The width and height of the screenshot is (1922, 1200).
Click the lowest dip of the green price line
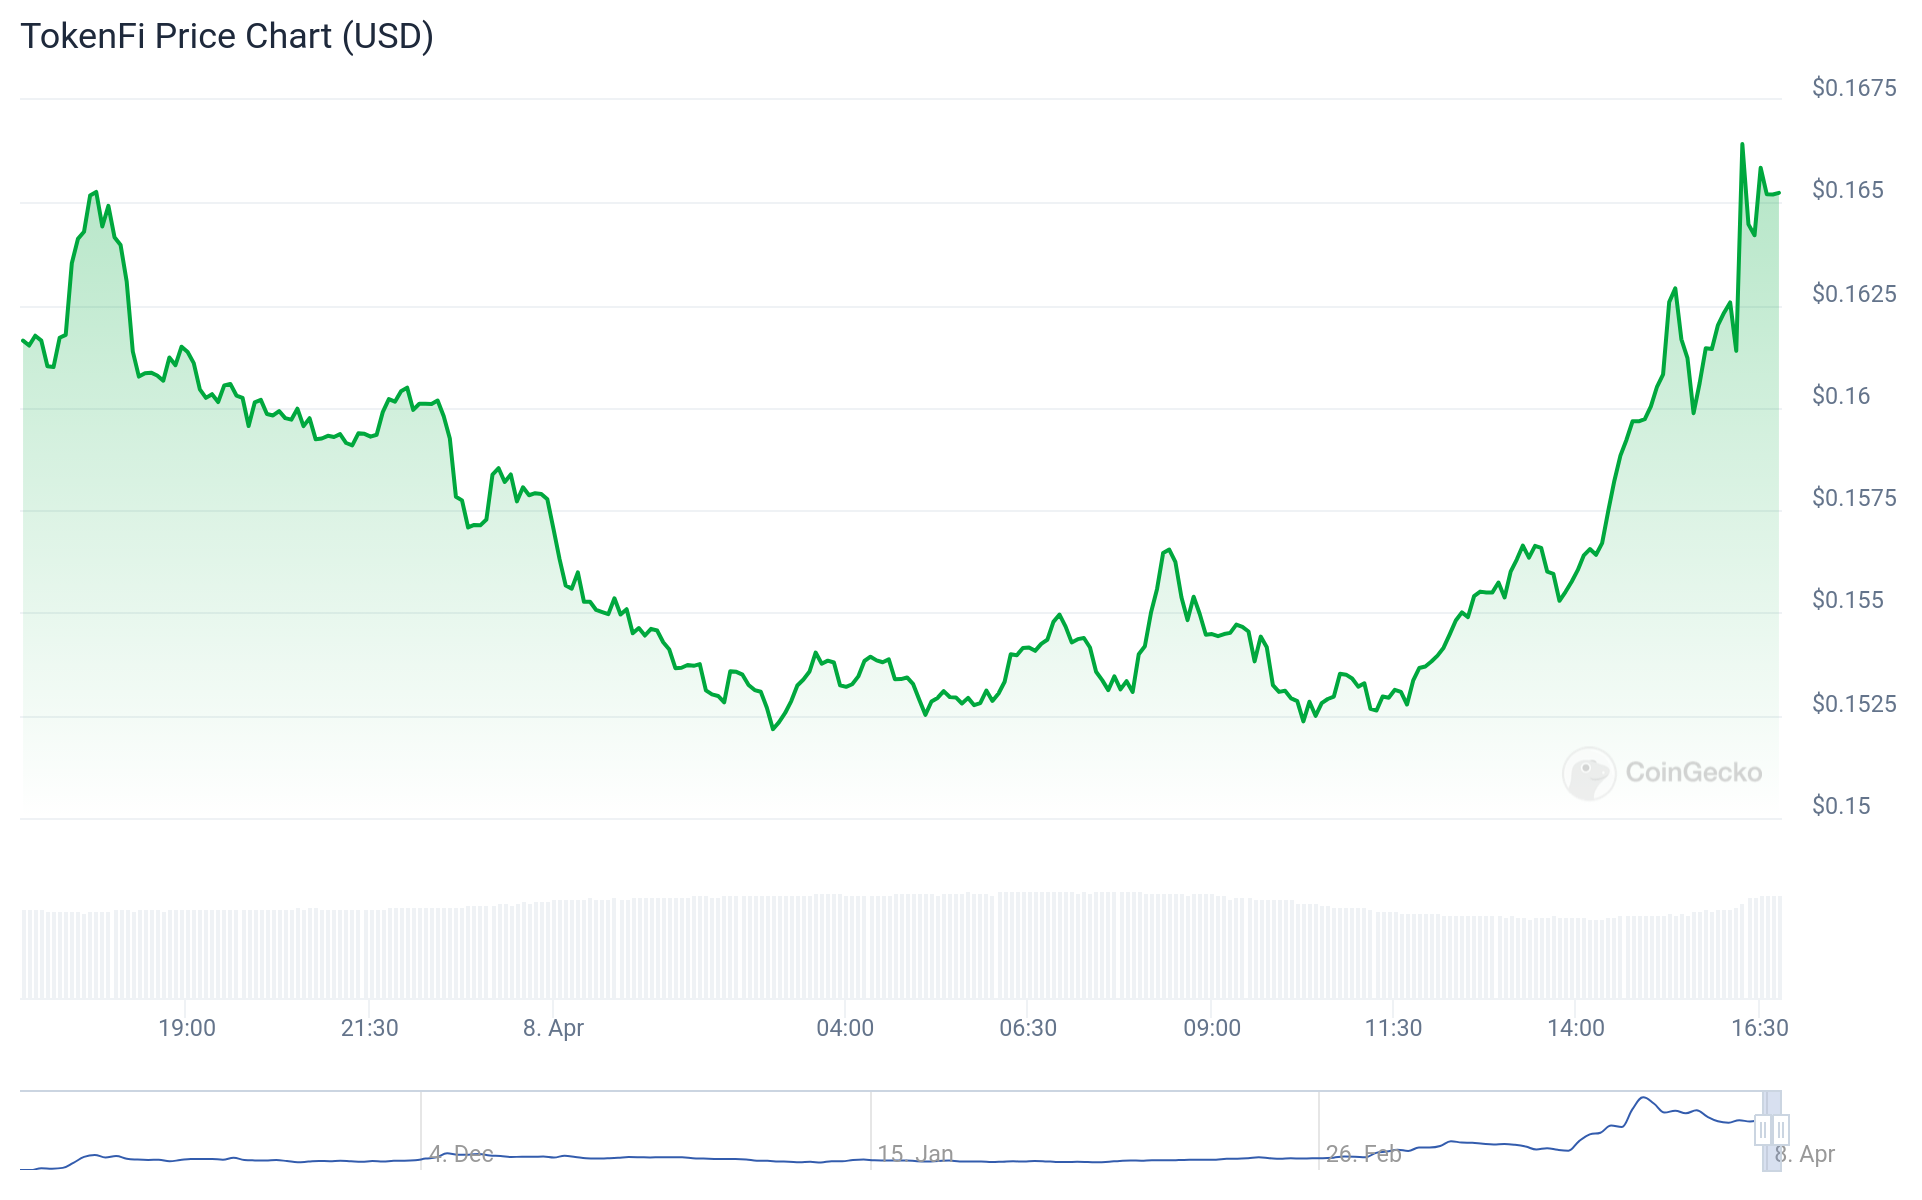(x=772, y=729)
